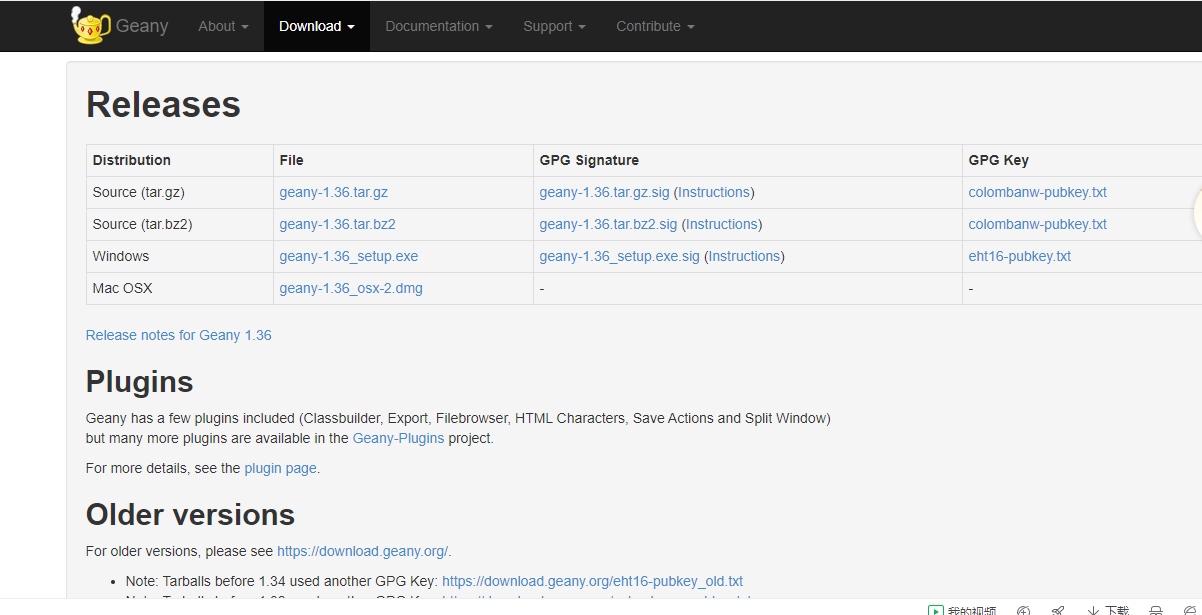Expand the Documentation dropdown
1202x615 pixels.
[439, 26]
